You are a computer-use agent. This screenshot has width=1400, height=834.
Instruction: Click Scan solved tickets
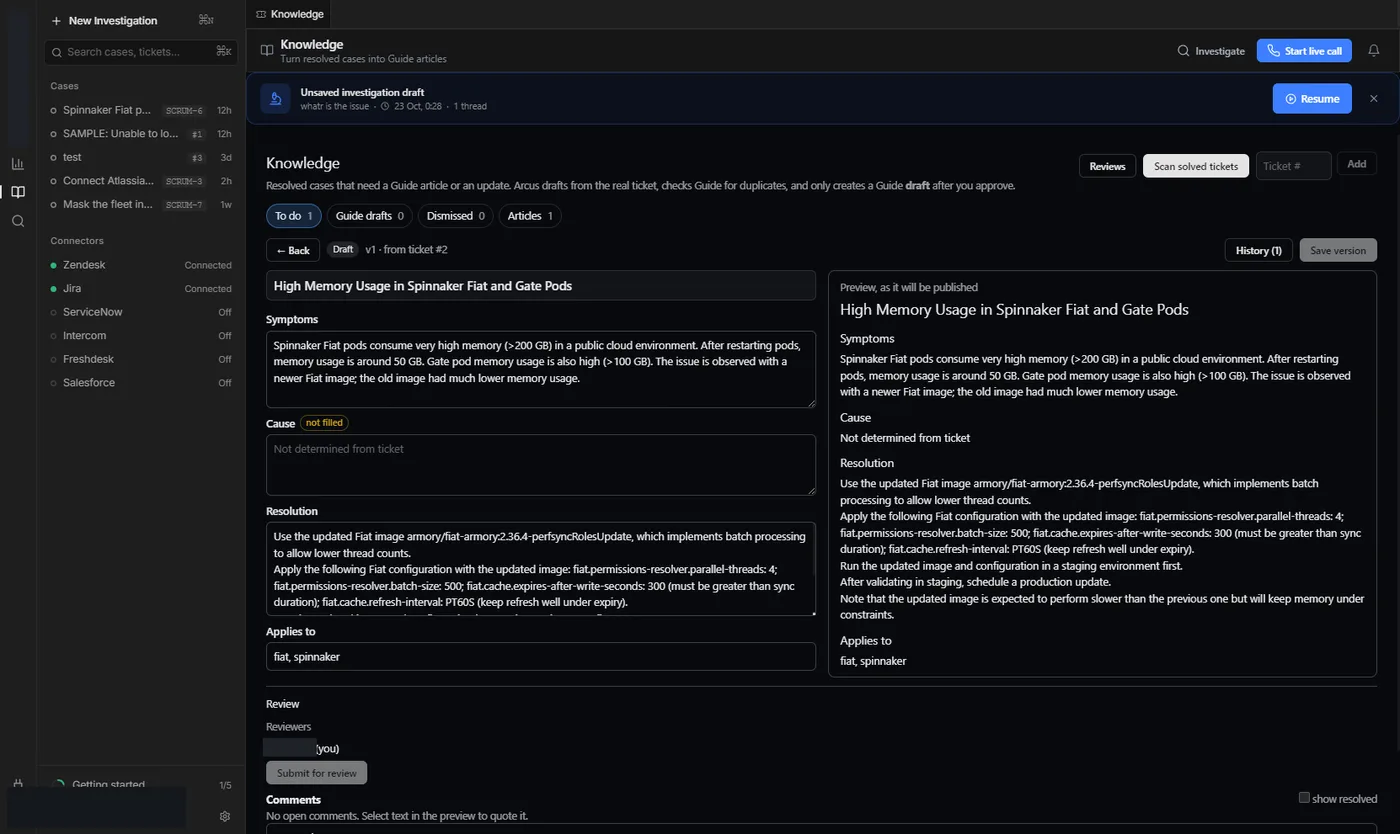point(1196,166)
